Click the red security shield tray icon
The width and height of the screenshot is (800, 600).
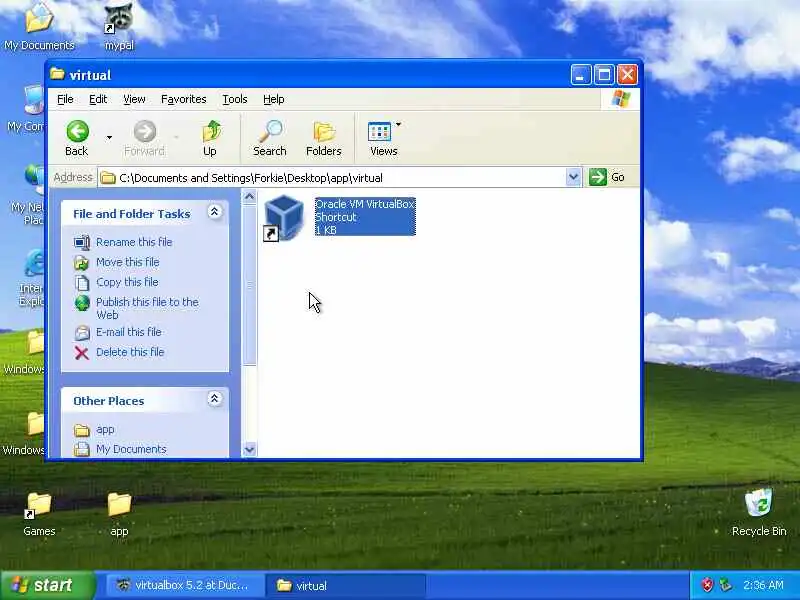(x=707, y=585)
